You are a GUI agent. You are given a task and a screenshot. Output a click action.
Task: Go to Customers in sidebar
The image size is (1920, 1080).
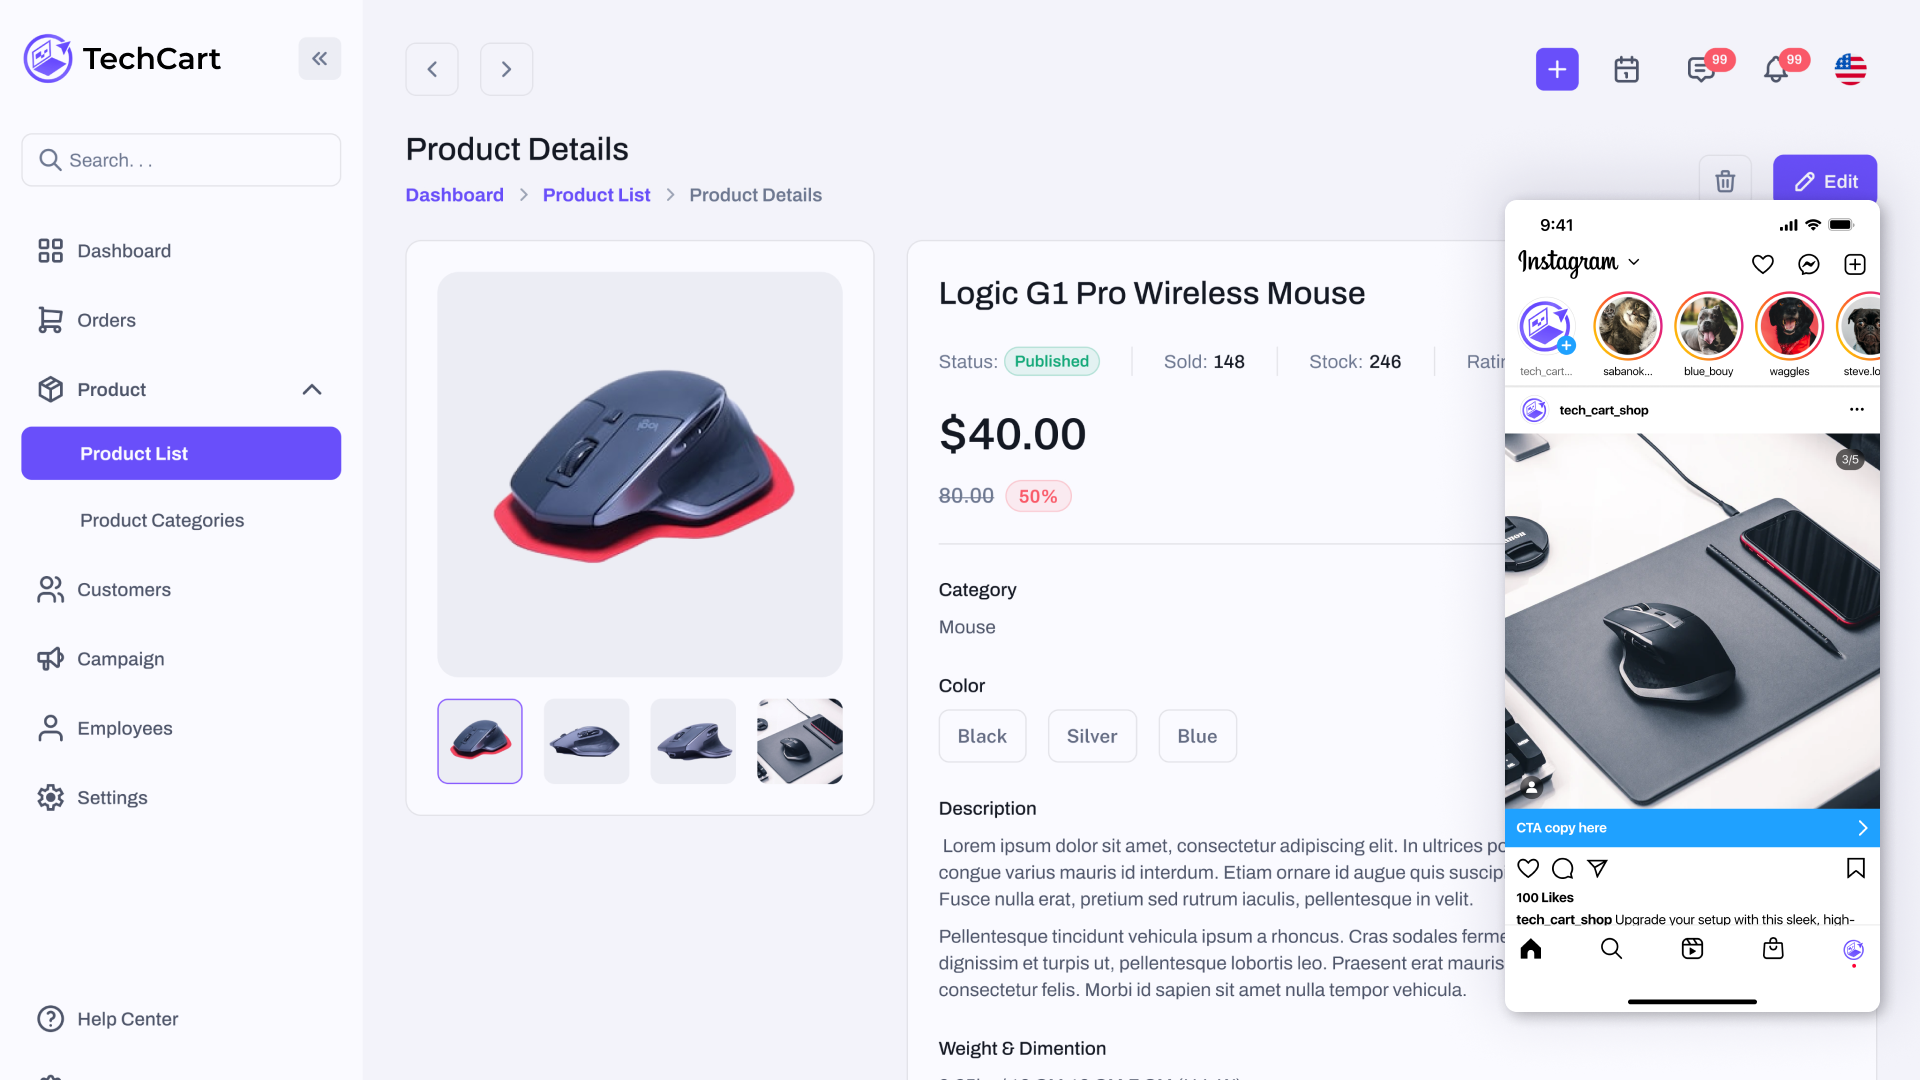pos(124,590)
